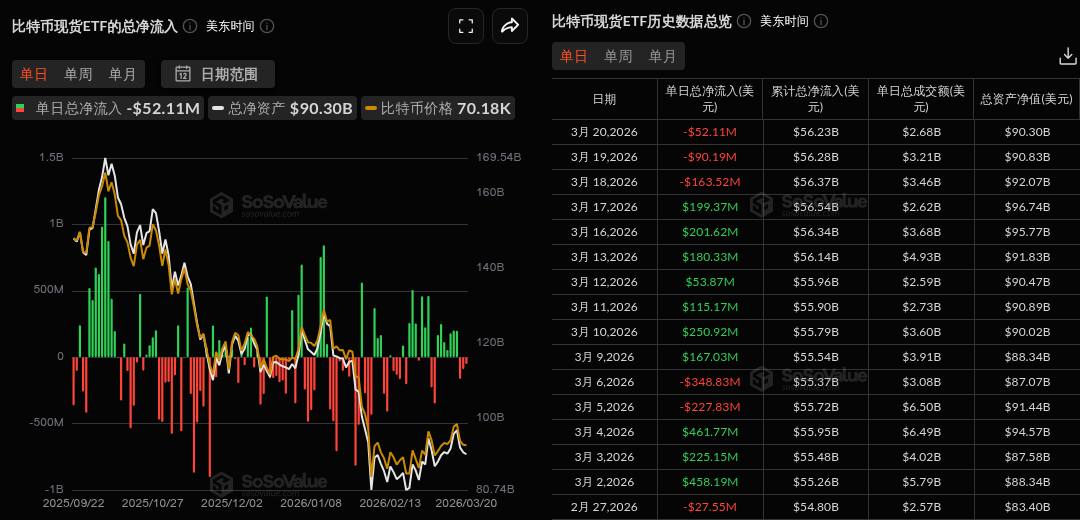Toggle 总净资产 line in chart legend
Screen dimensions: 1080x520
281,108
